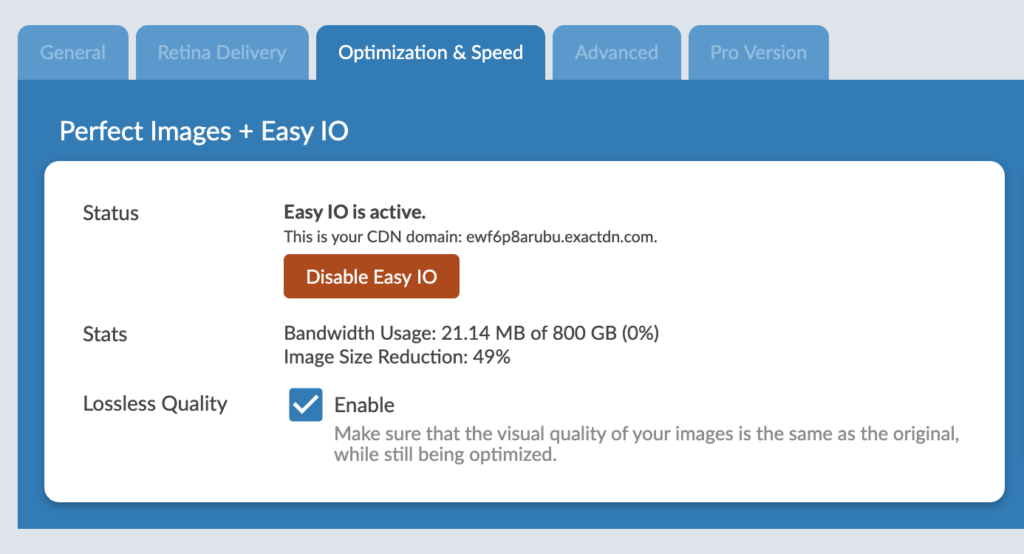
Task: Click the Disable Easy IO button
Action: (372, 276)
